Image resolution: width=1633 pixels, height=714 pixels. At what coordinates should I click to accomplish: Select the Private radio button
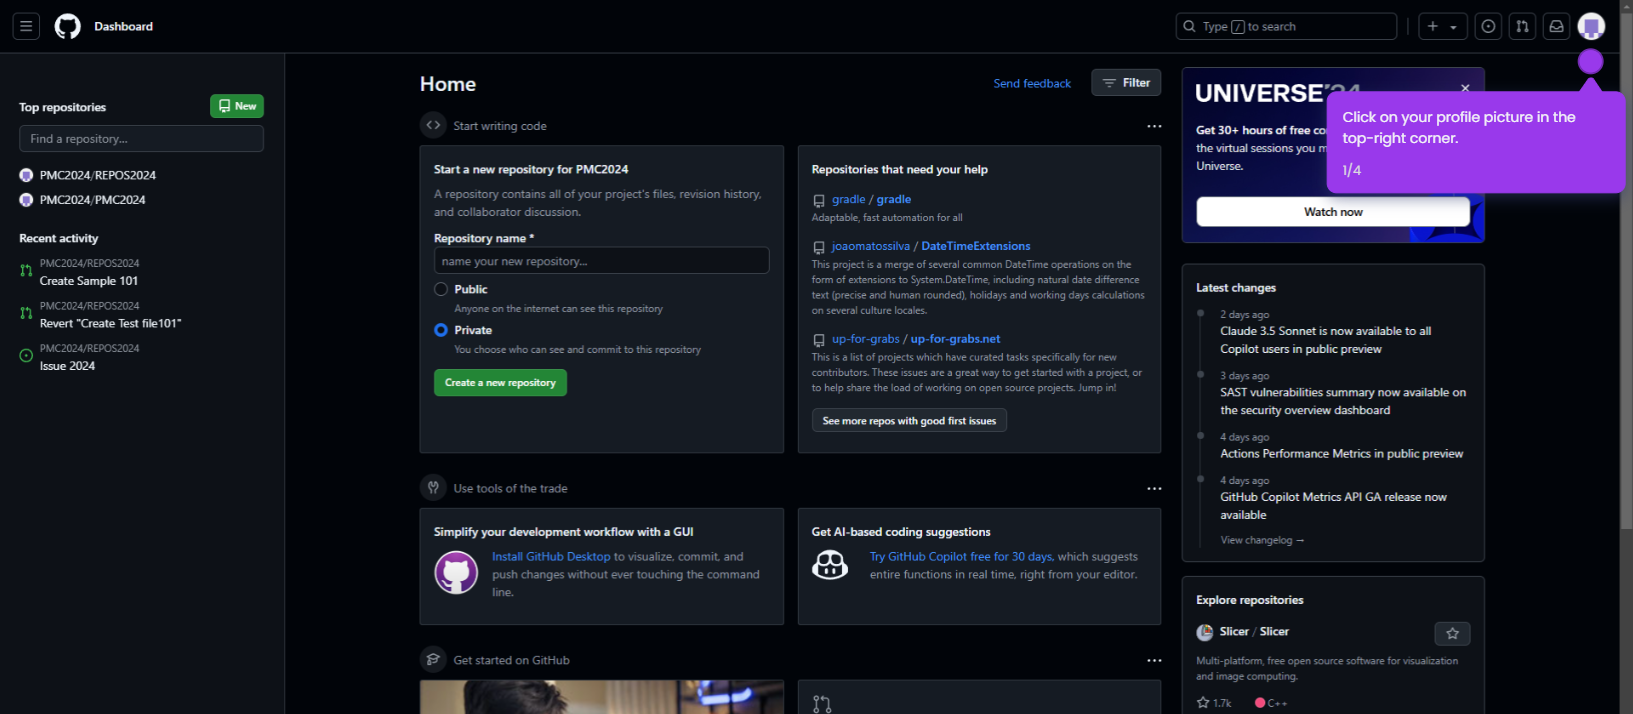point(441,330)
